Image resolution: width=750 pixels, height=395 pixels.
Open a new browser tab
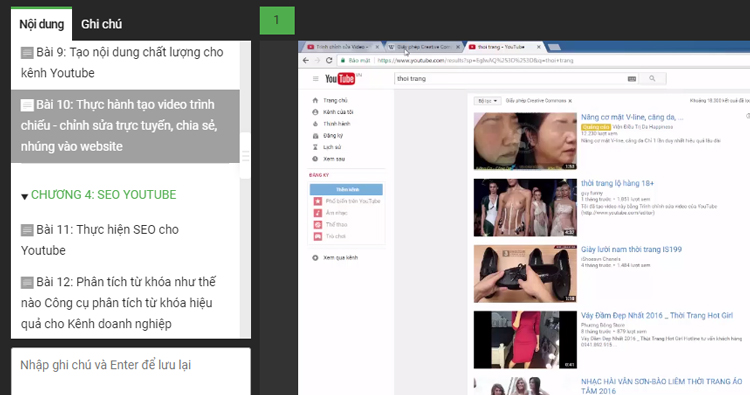[x=554, y=47]
